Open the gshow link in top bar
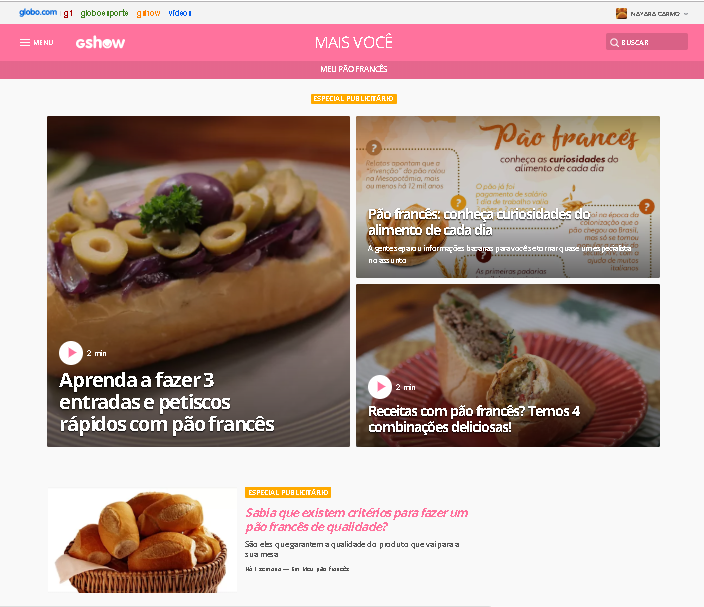The height and width of the screenshot is (607, 704). coord(148,13)
